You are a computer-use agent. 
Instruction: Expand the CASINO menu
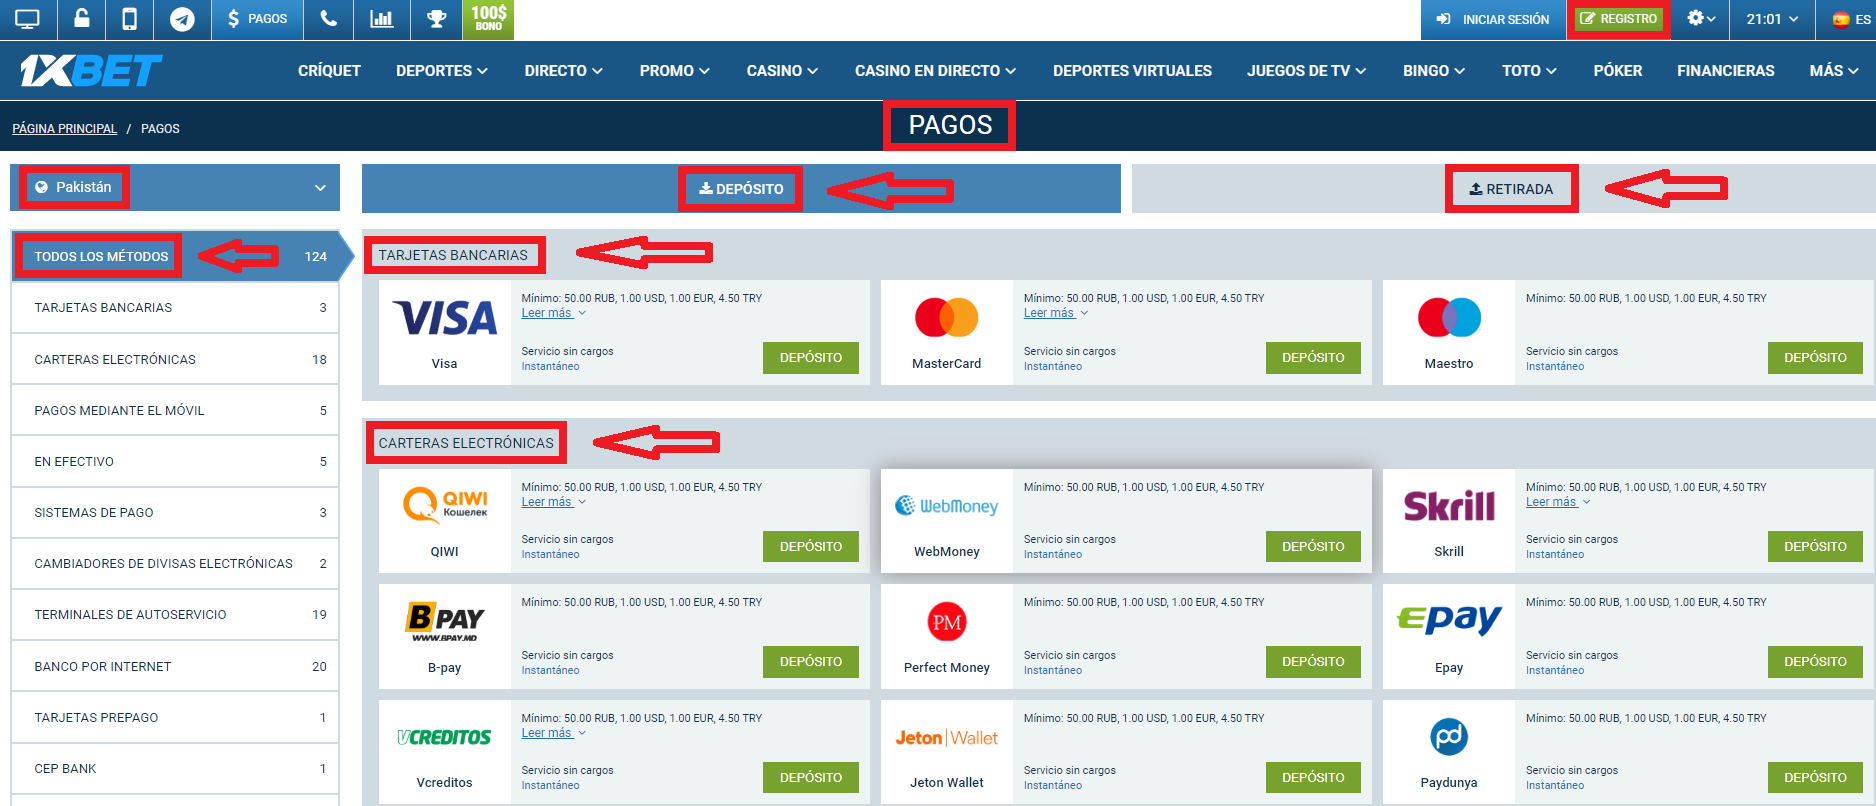tap(782, 71)
